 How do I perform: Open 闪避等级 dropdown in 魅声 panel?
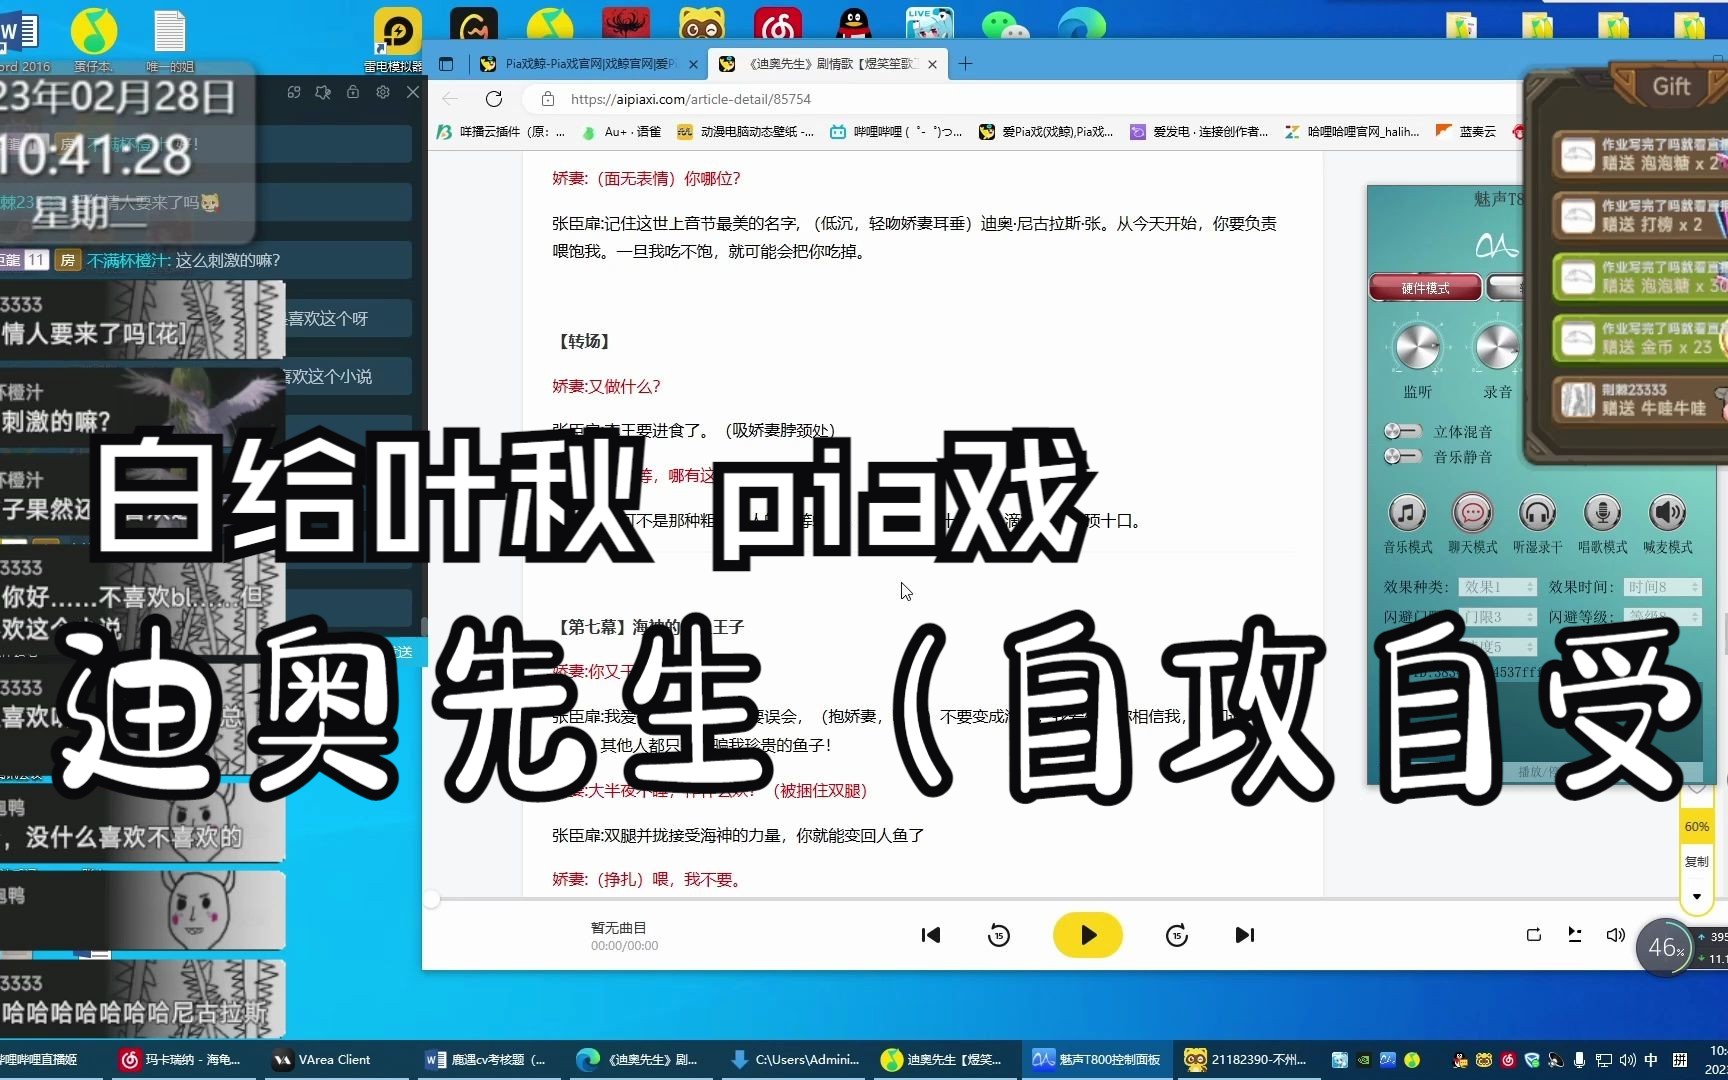[x=1662, y=617]
